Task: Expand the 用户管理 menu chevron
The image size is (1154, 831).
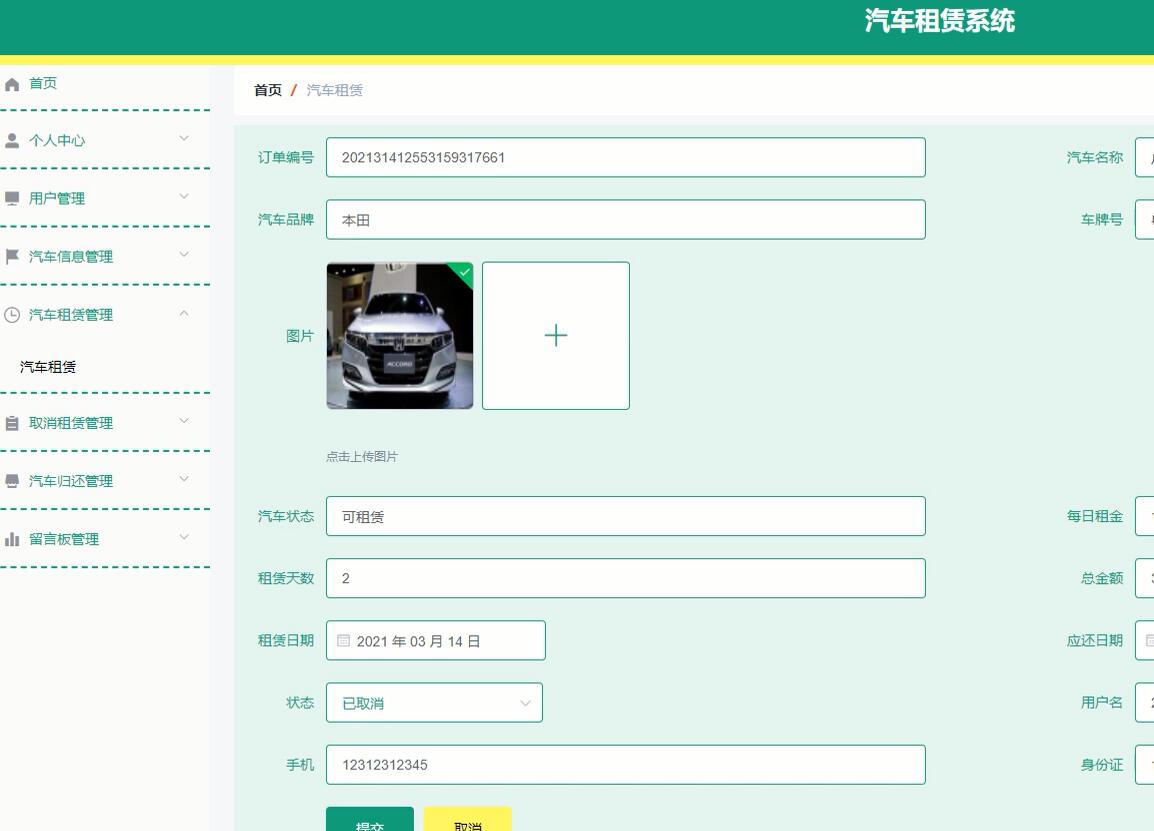Action: pyautogui.click(x=184, y=197)
